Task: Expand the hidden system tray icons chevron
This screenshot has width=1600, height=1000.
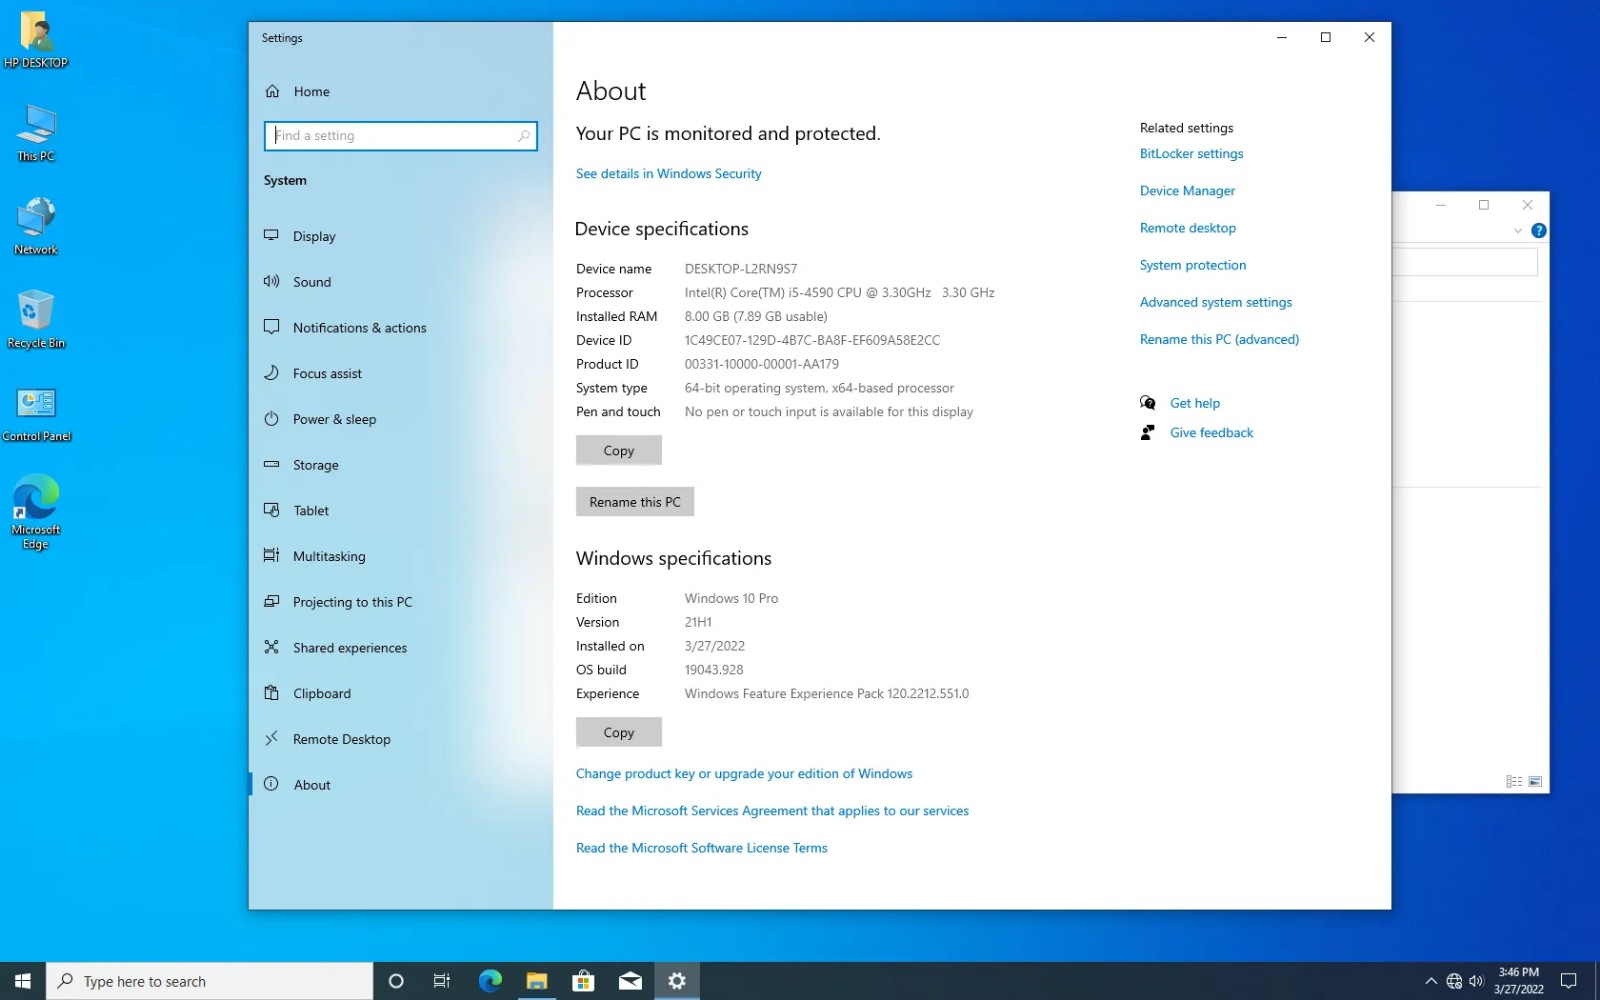Action: click(x=1431, y=981)
